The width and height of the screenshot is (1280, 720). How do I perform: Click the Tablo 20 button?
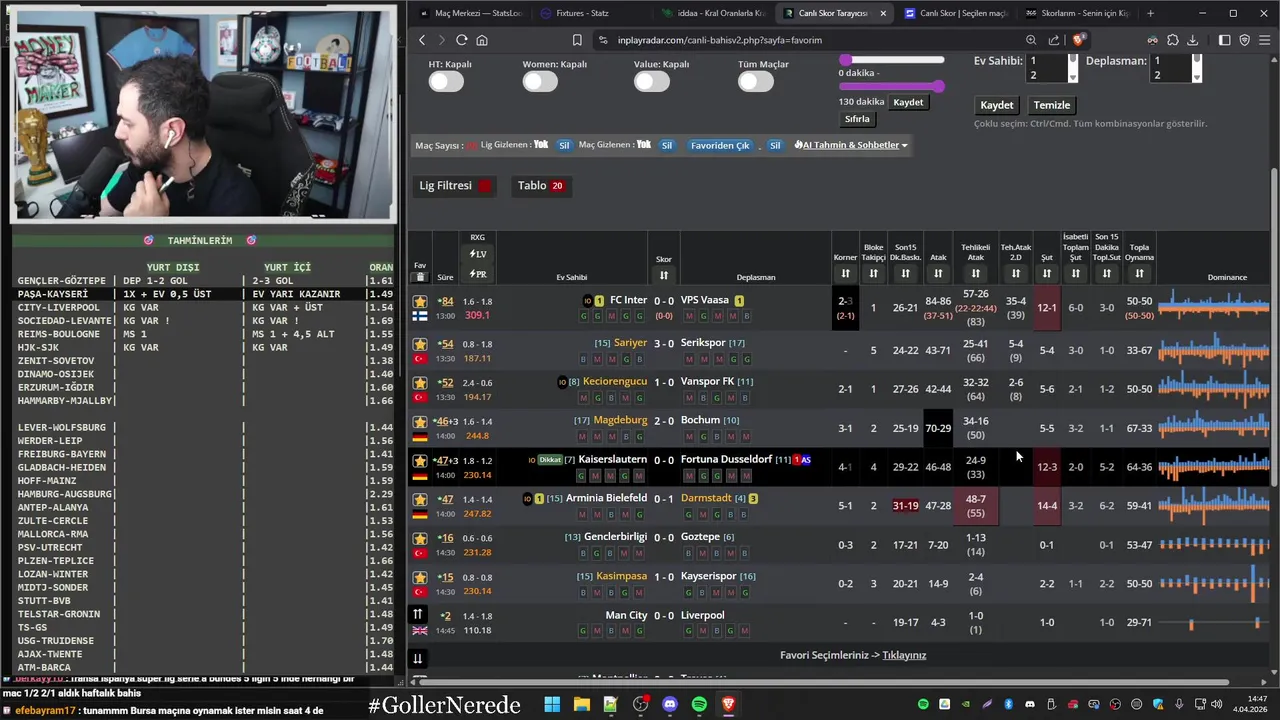coord(540,186)
